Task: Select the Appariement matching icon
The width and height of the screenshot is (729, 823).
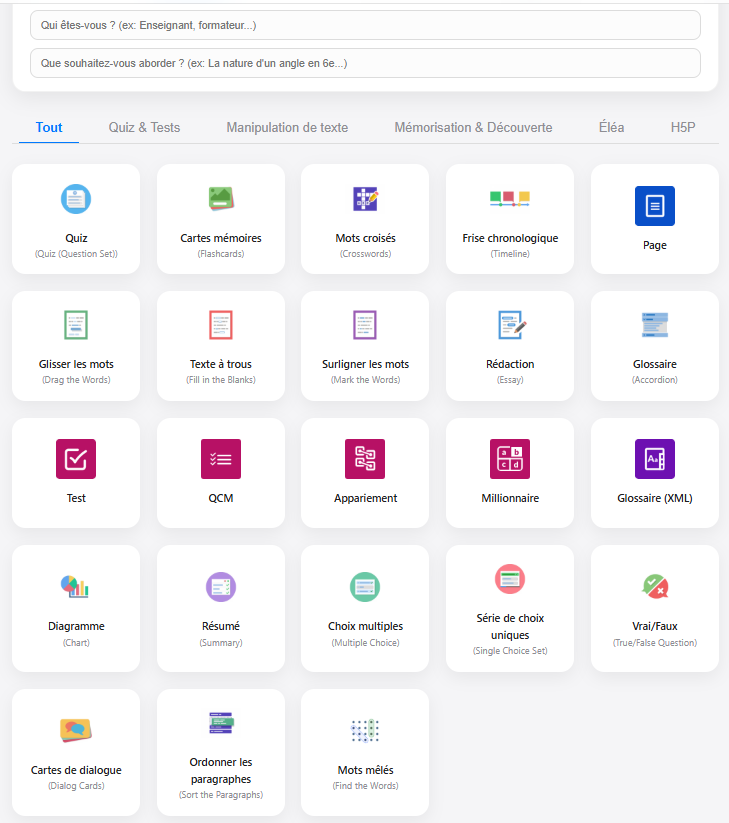Action: tap(365, 459)
